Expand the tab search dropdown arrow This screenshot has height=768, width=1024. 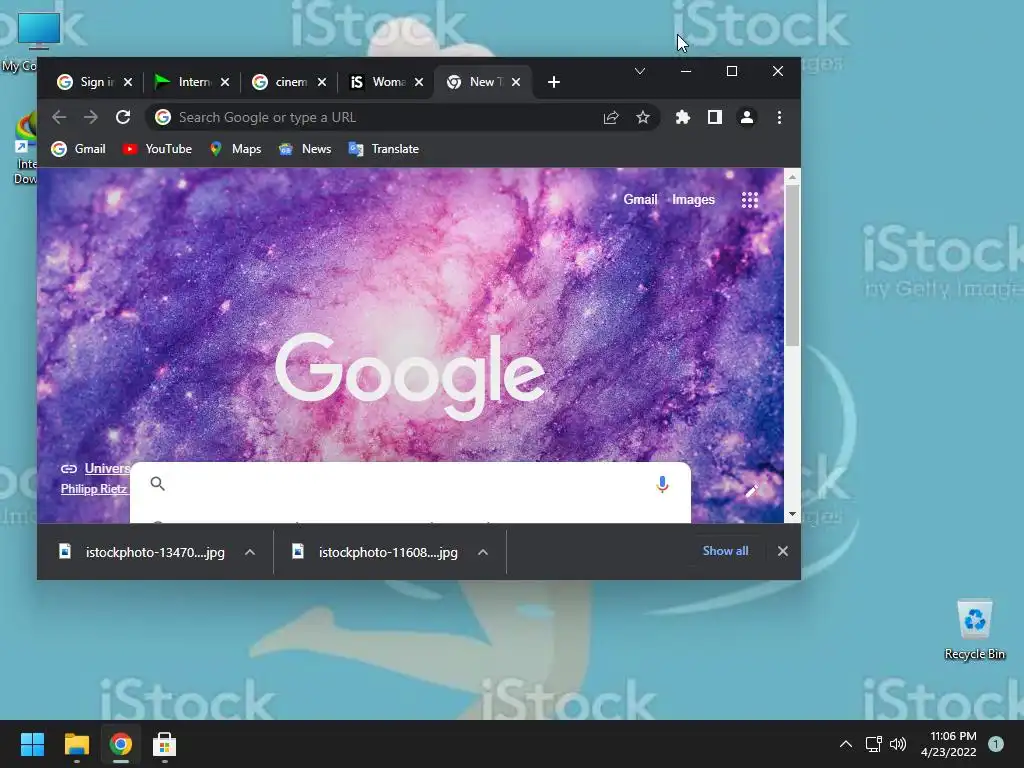(640, 71)
